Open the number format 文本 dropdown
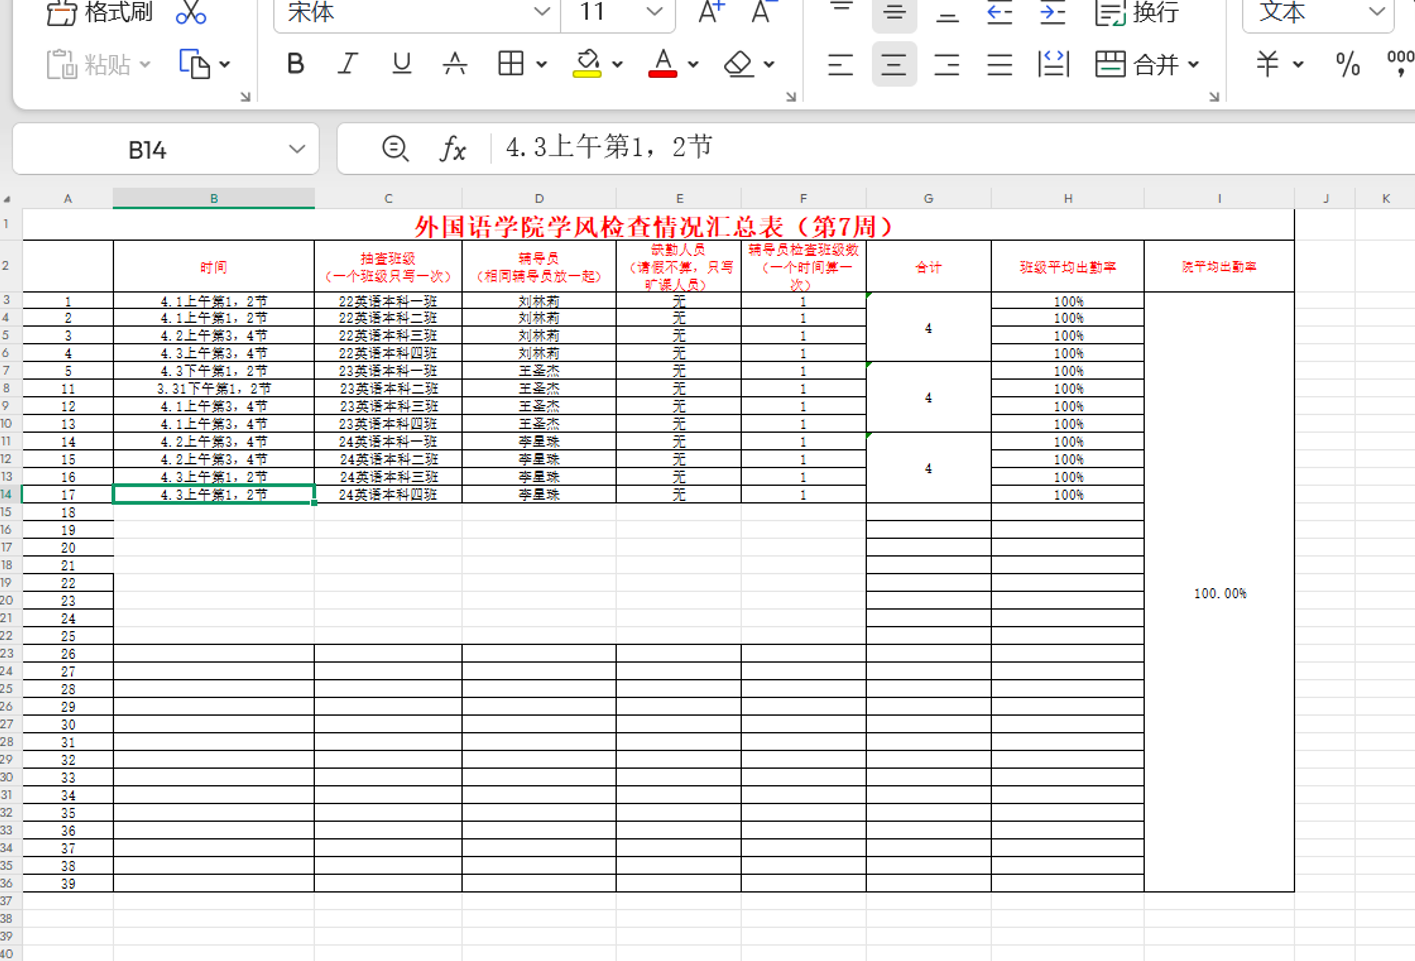Viewport: 1415px width, 961px height. point(1376,12)
